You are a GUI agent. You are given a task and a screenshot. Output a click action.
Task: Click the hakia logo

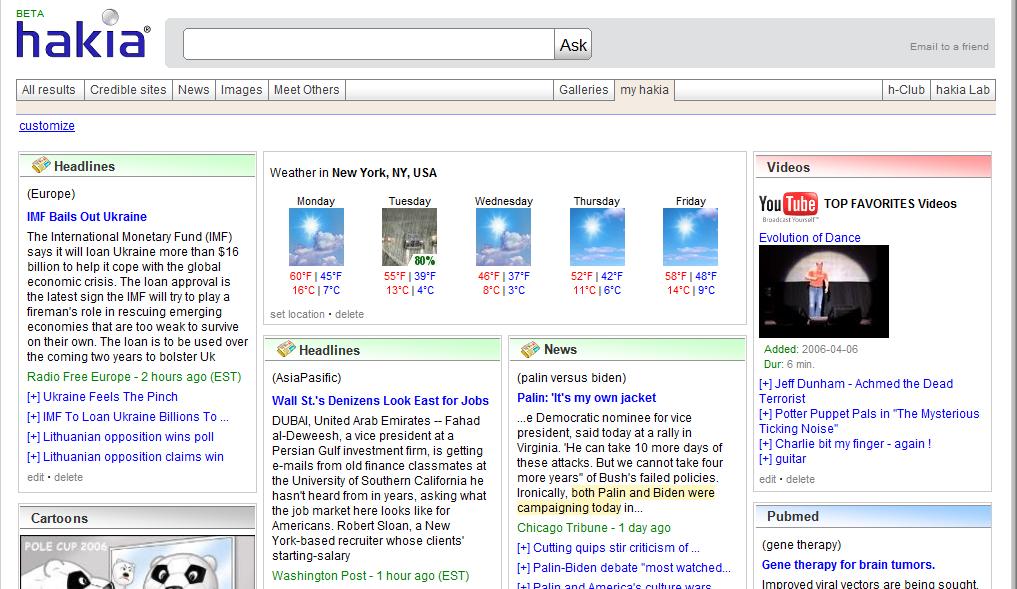pos(82,38)
